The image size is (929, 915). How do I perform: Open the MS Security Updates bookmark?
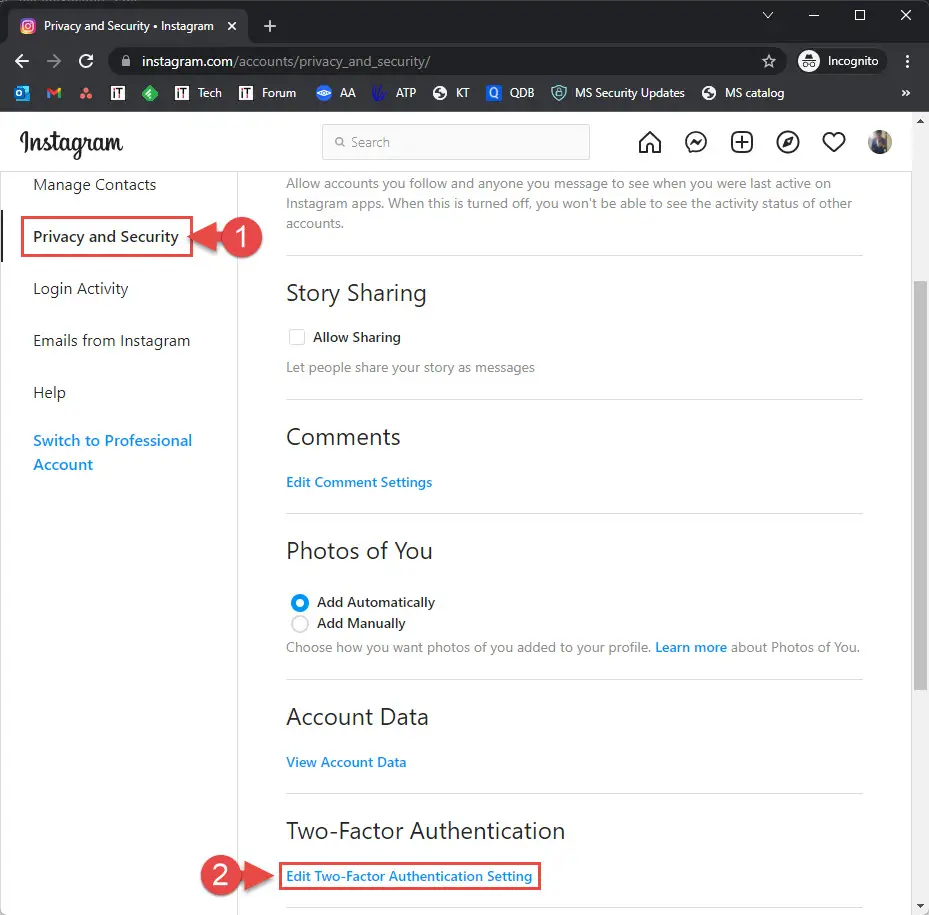click(x=618, y=93)
